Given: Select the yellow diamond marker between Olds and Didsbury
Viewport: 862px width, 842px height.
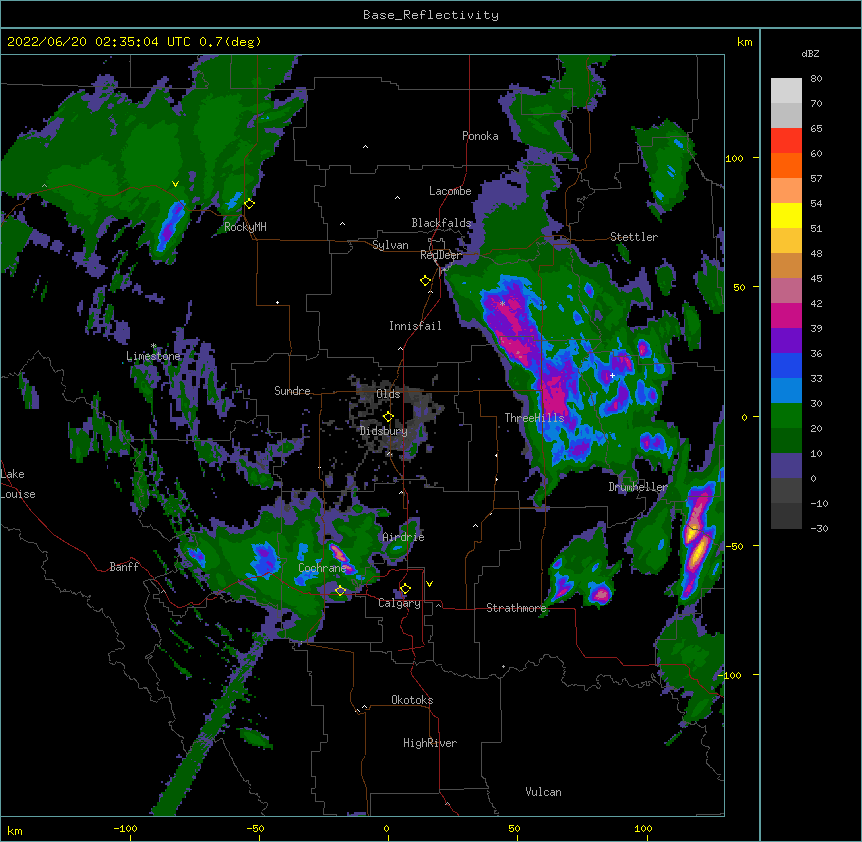Looking at the screenshot, I should click(x=388, y=416).
